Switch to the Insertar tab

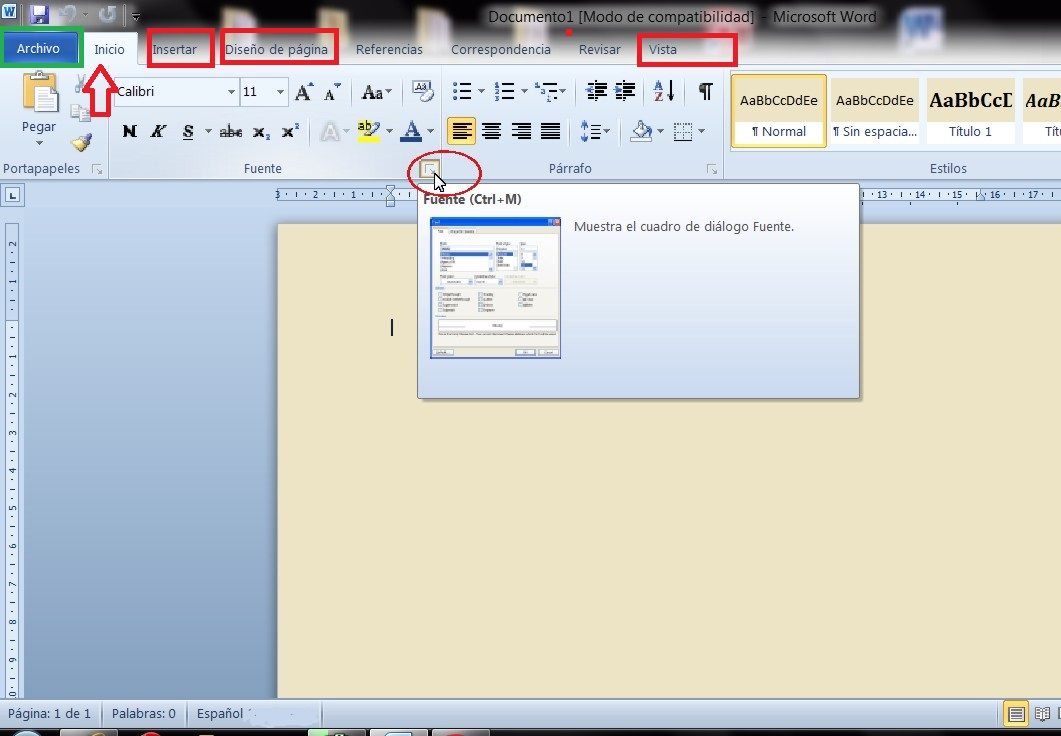coord(175,49)
